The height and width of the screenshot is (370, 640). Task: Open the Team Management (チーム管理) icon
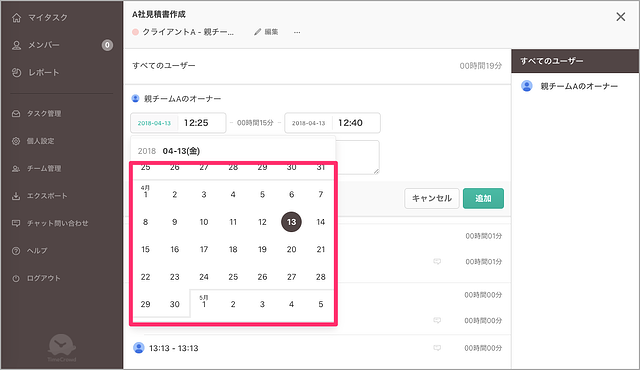point(16,168)
